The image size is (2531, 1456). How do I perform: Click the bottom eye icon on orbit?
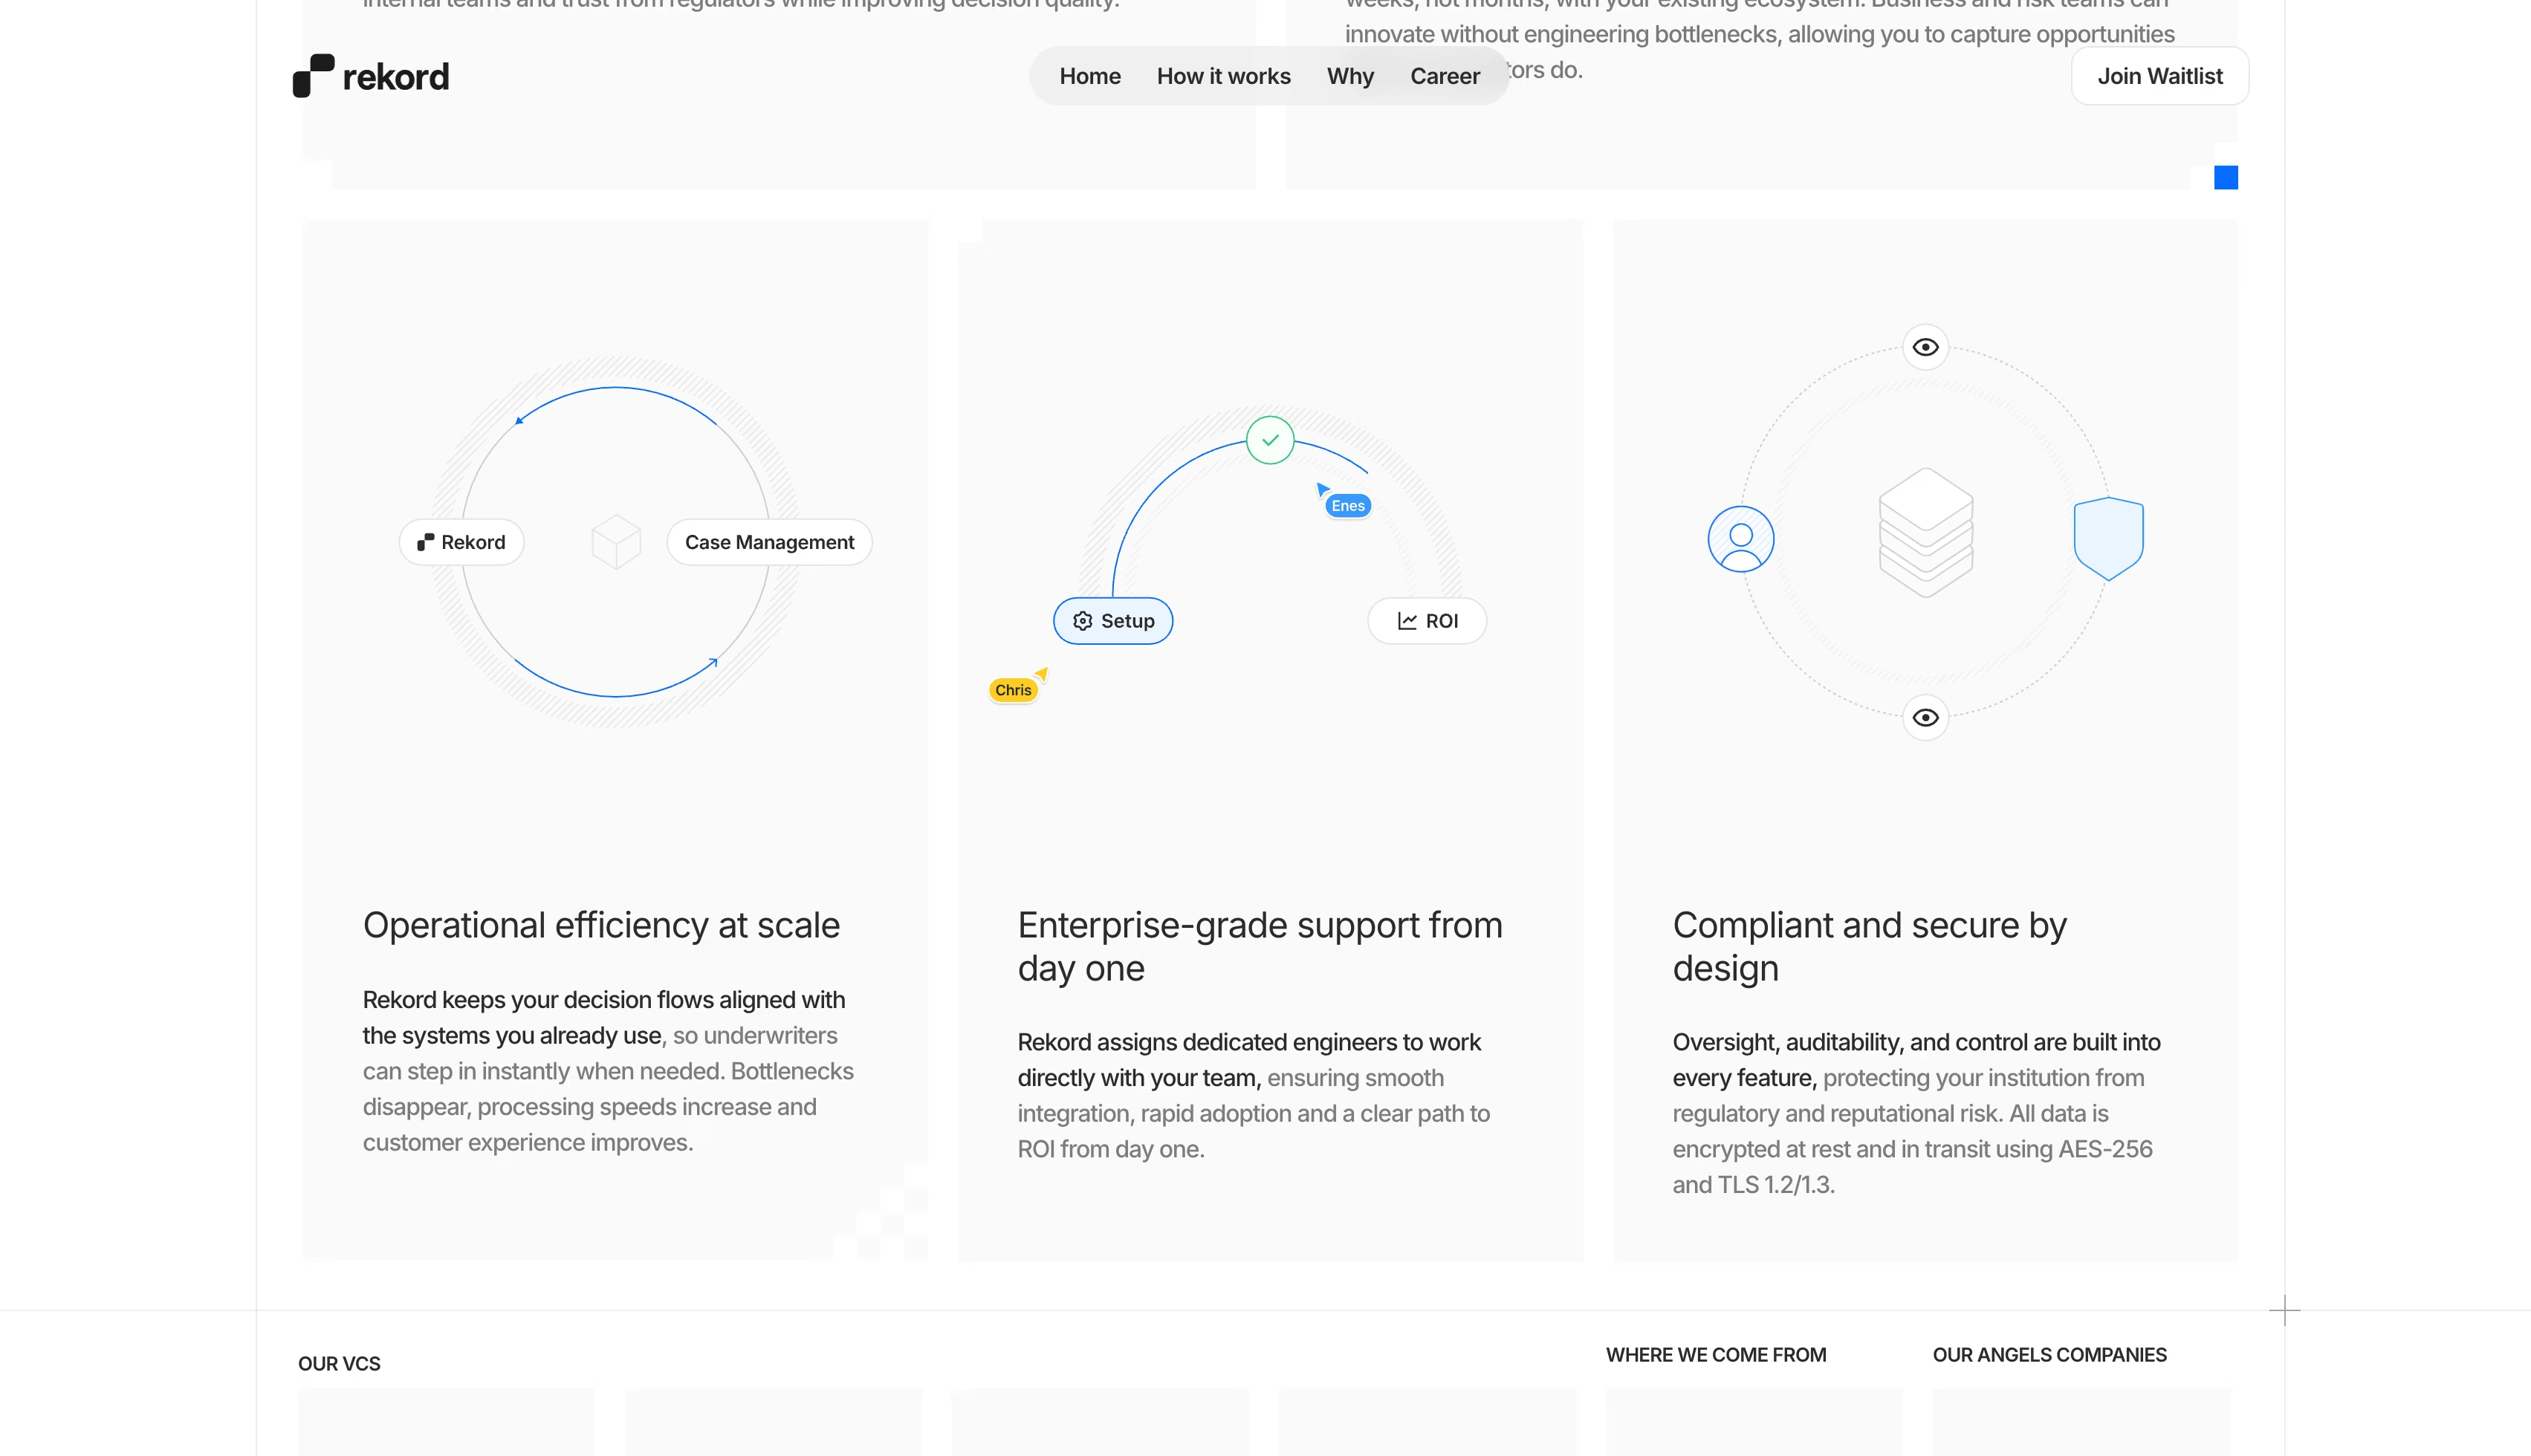(x=1925, y=718)
